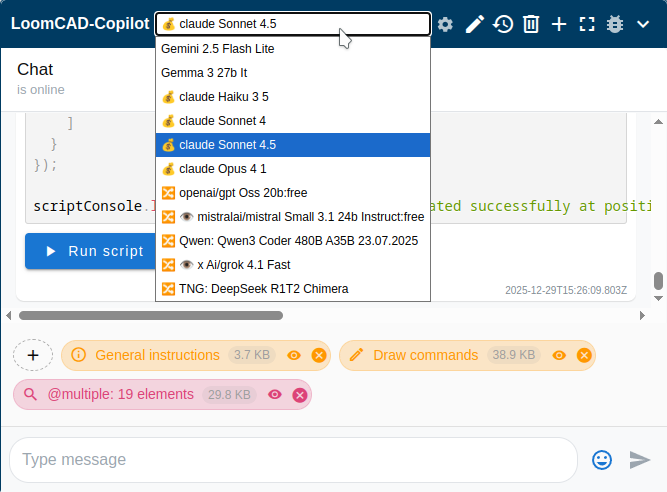Select TNG: DeepSeek R1T2 Chimera
Image resolution: width=667 pixels, height=492 pixels.
coord(293,289)
